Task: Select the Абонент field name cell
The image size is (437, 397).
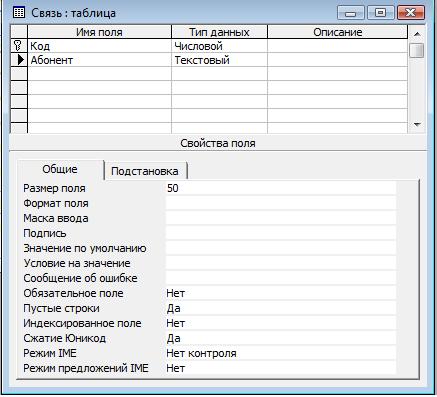Action: tap(99, 60)
